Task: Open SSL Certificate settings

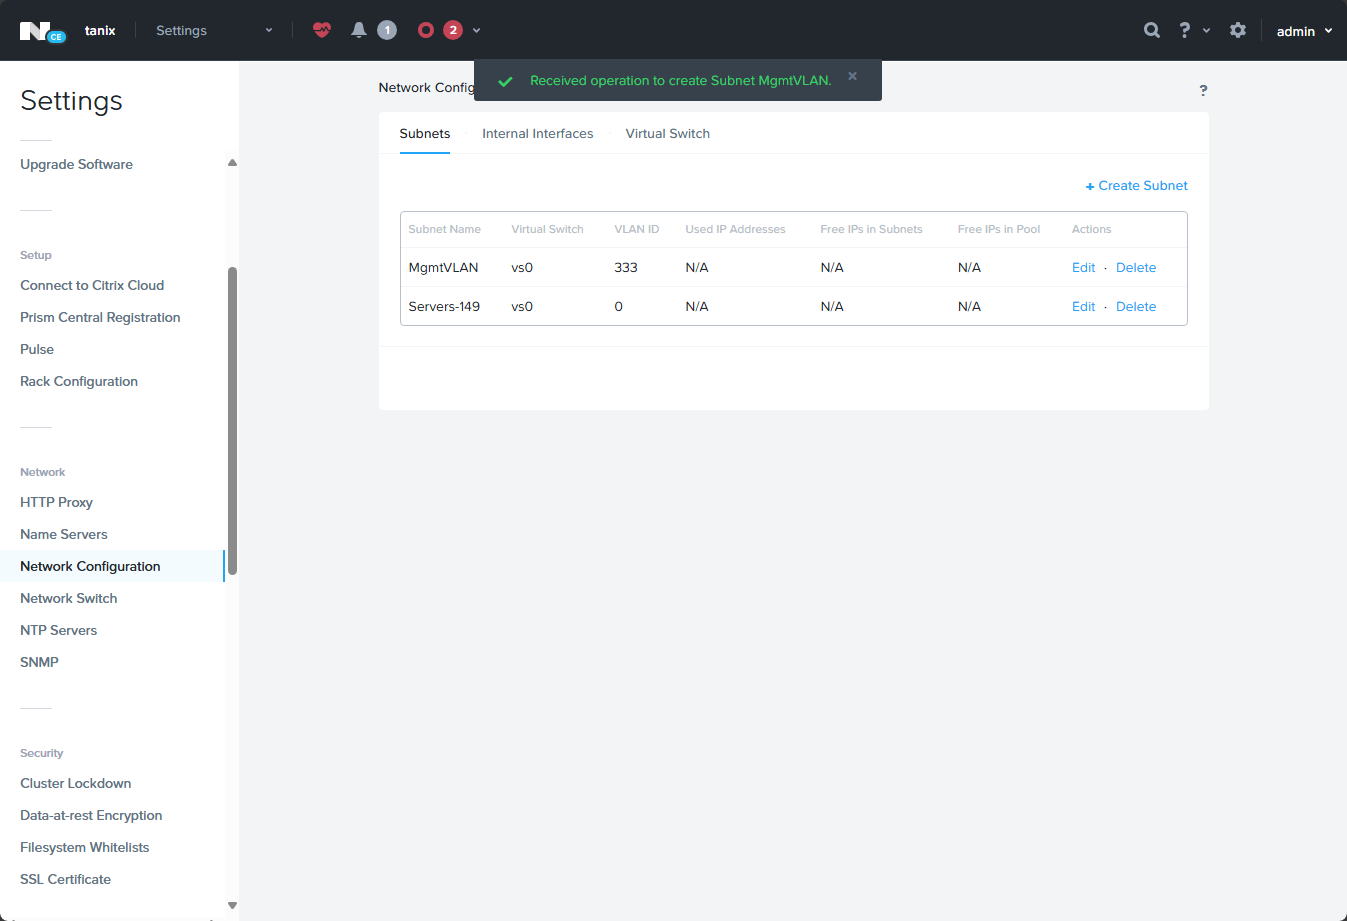Action: click(x=66, y=879)
